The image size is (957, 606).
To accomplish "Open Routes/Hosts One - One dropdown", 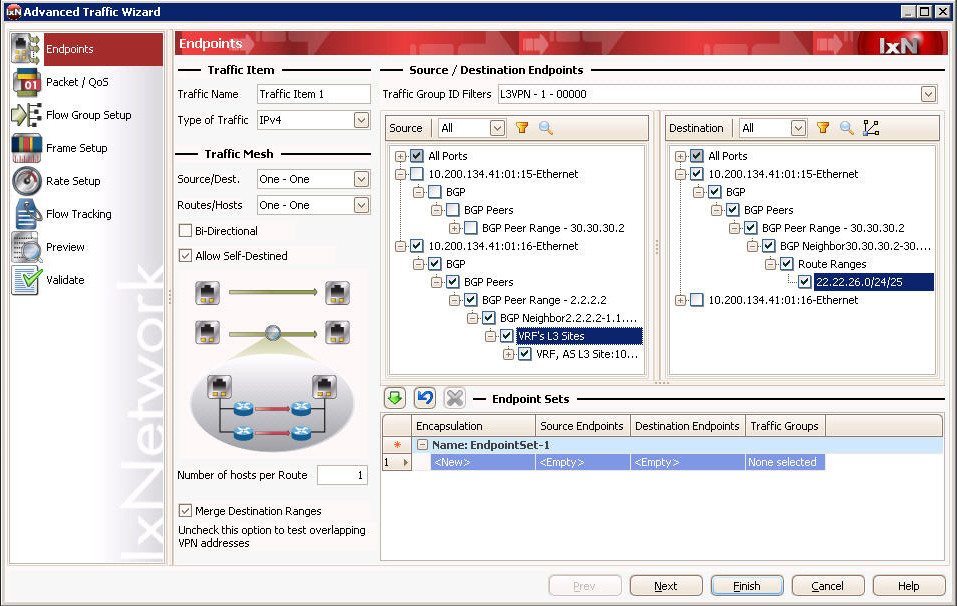I will click(x=361, y=205).
